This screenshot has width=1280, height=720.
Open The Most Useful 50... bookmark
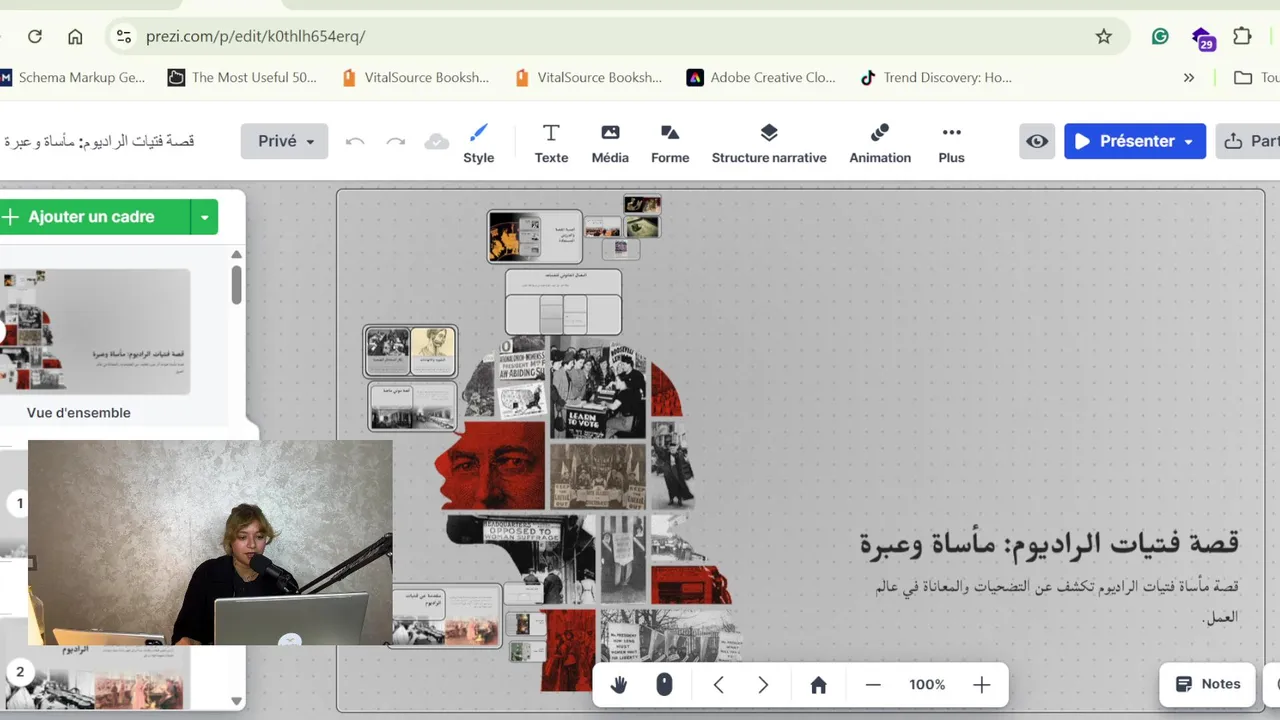point(242,77)
